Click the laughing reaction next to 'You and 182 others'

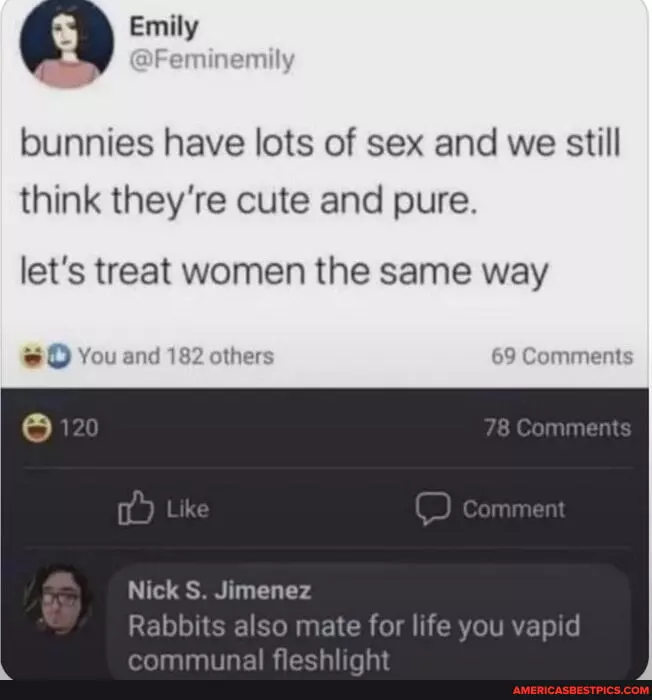tap(33, 357)
